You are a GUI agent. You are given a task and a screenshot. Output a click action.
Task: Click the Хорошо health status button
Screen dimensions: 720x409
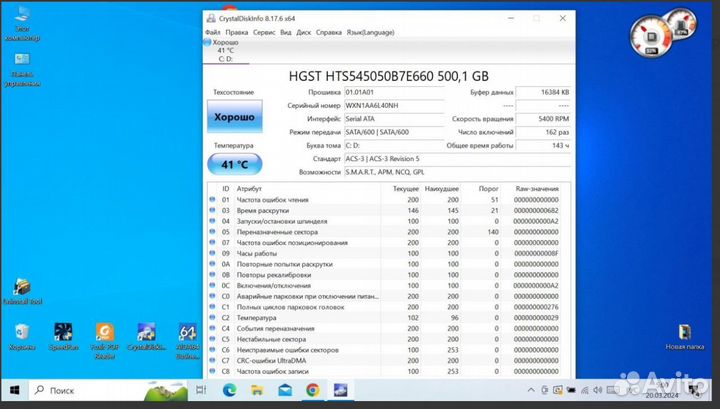[235, 117]
